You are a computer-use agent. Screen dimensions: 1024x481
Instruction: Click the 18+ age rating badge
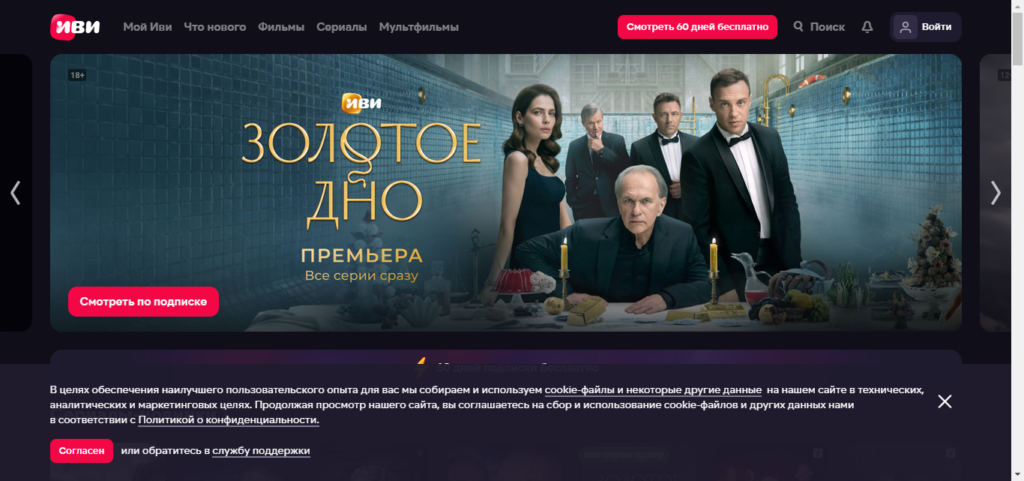point(77,75)
